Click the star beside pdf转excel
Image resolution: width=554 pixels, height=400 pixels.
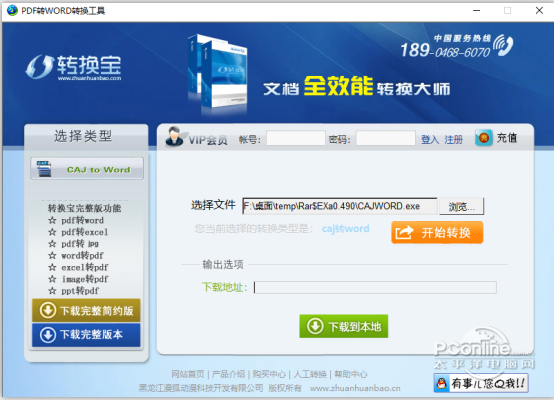[x=52, y=232]
